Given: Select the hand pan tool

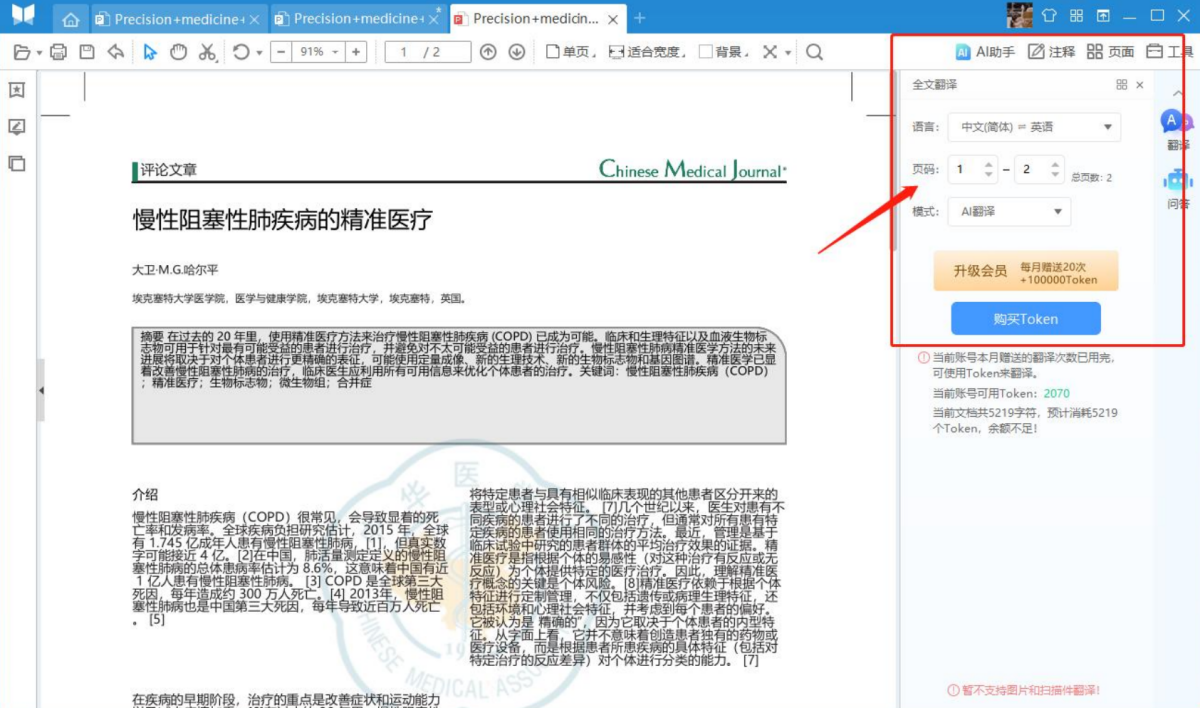Looking at the screenshot, I should pos(178,52).
